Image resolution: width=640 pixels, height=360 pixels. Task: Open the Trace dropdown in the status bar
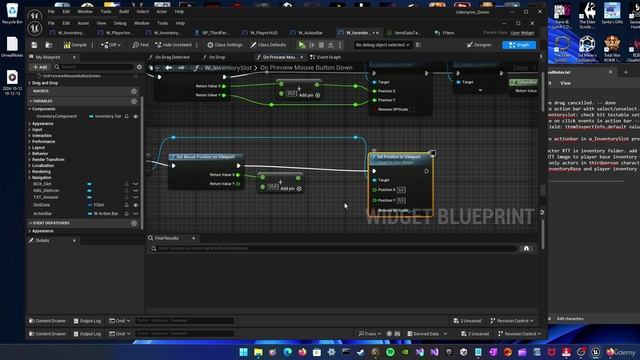[x=370, y=334]
